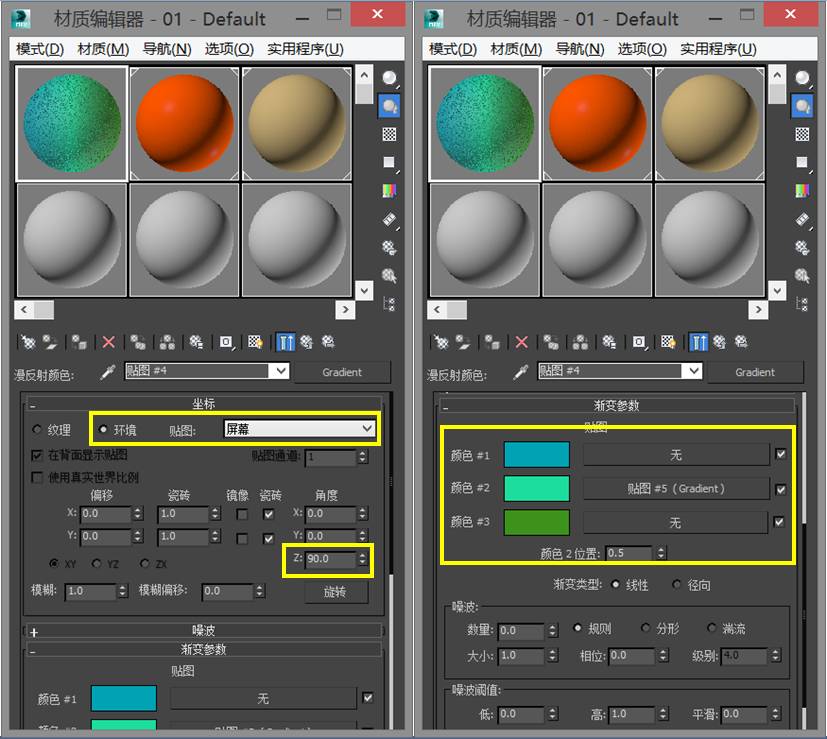Toggle checkered Background icon, right window
This screenshot has width=827, height=739.
802,135
